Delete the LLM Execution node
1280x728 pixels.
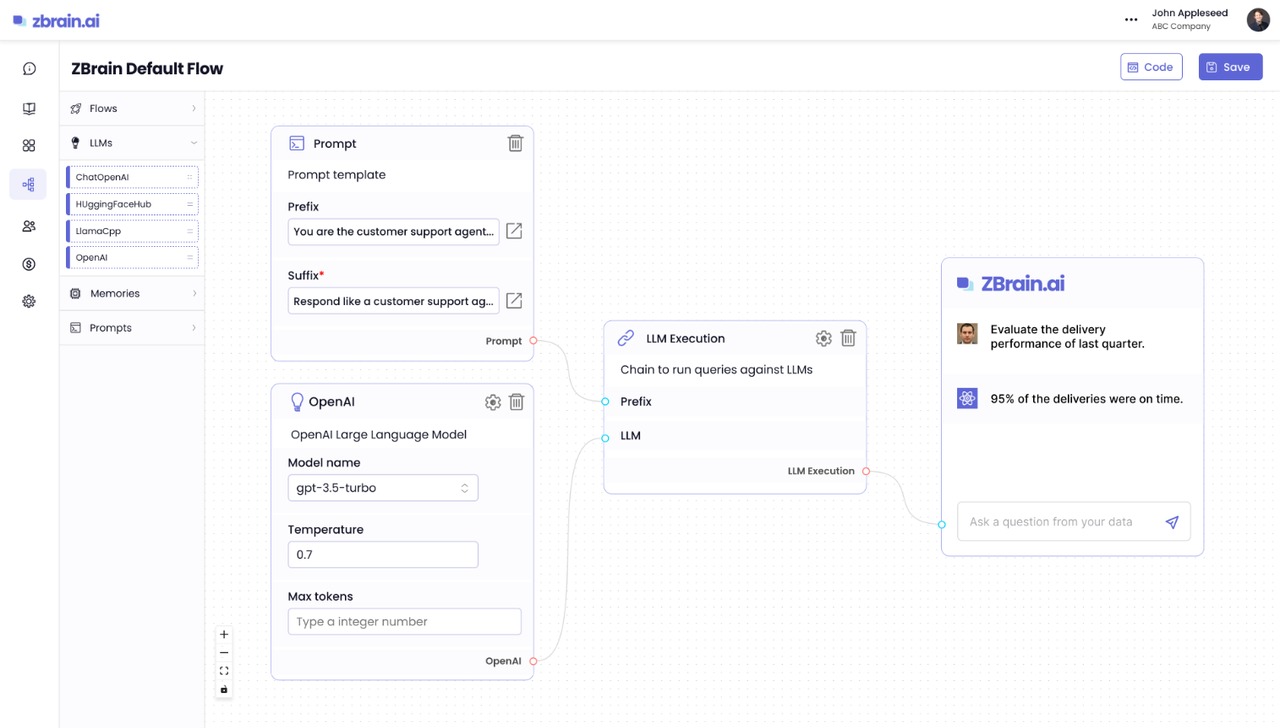pos(848,338)
